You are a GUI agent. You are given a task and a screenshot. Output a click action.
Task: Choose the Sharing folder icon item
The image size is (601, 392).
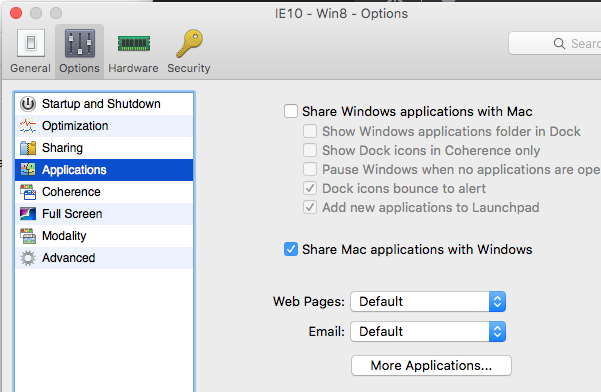(x=28, y=148)
